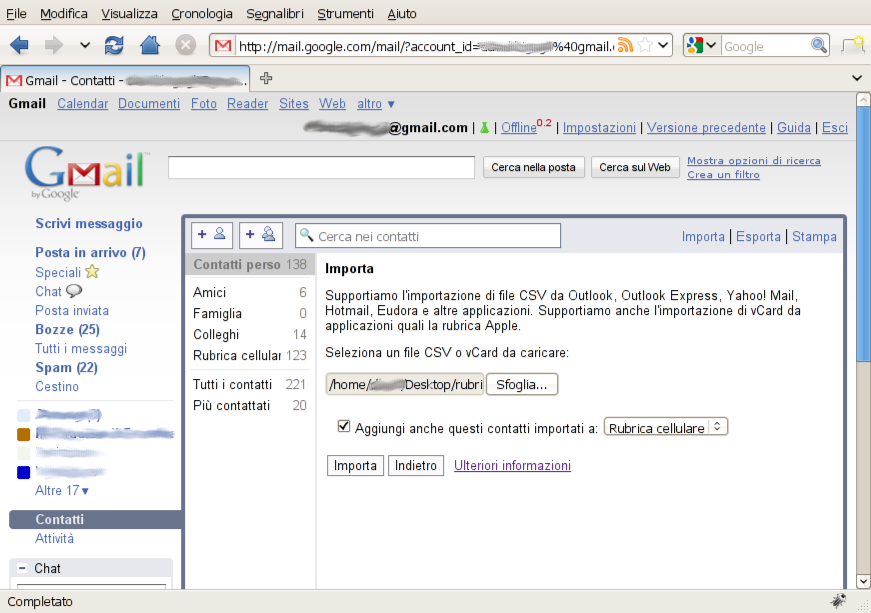Click the Stop loading icon
The width and height of the screenshot is (871, 613).
pos(186,45)
